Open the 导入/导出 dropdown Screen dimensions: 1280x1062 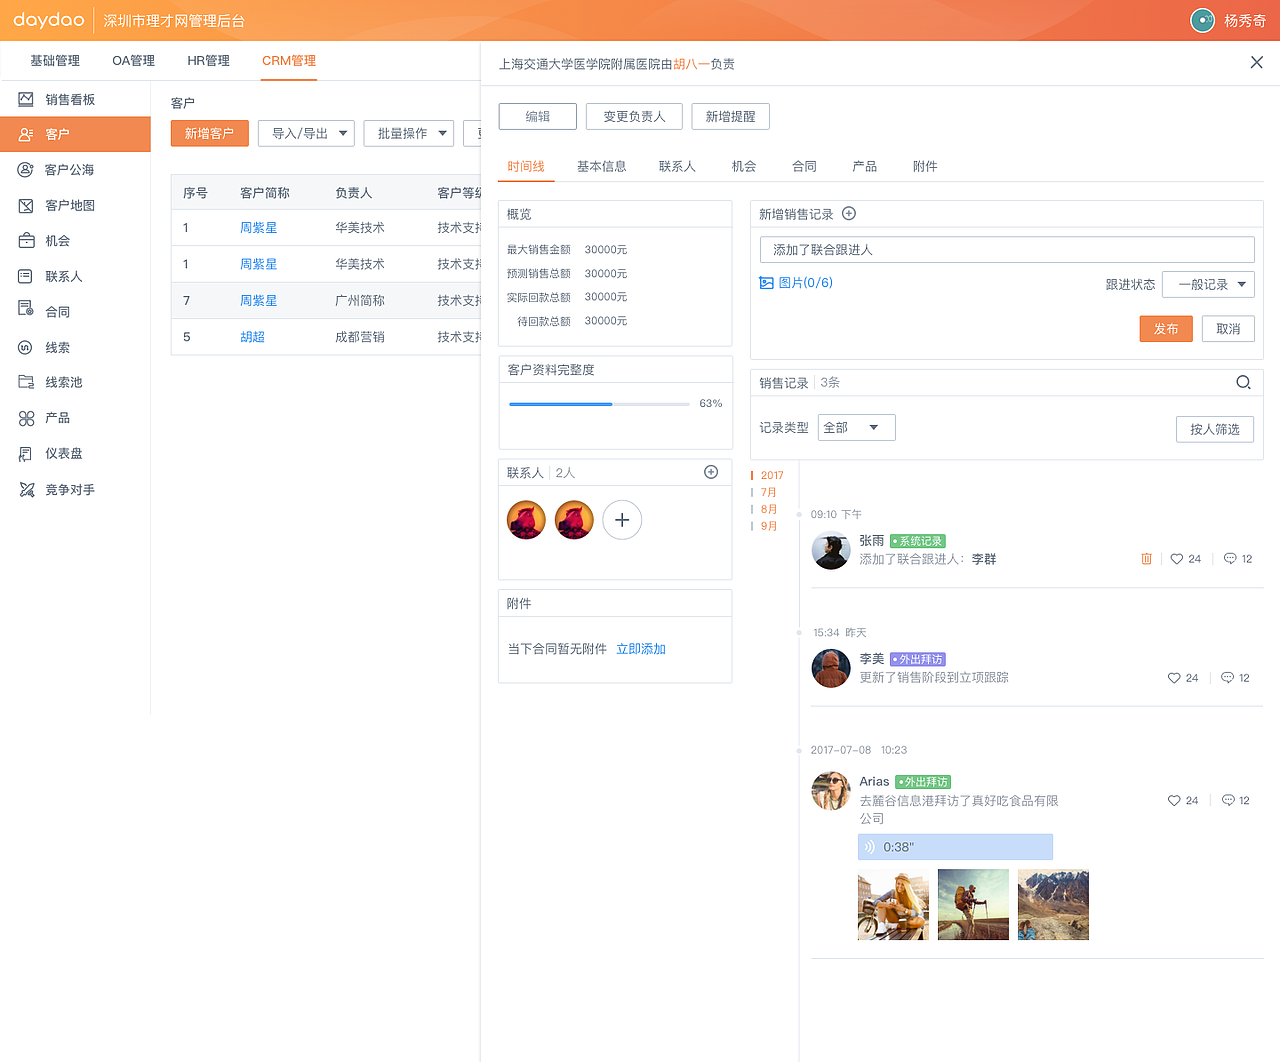[306, 133]
